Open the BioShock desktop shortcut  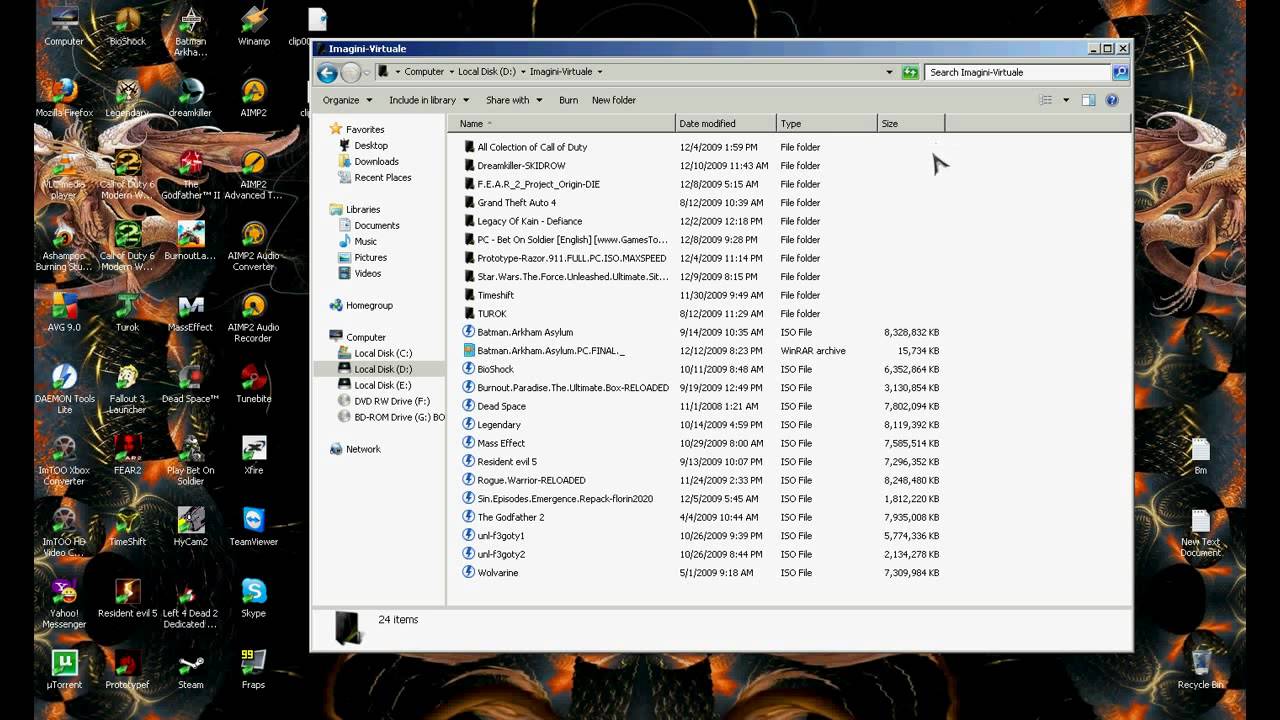(x=127, y=27)
